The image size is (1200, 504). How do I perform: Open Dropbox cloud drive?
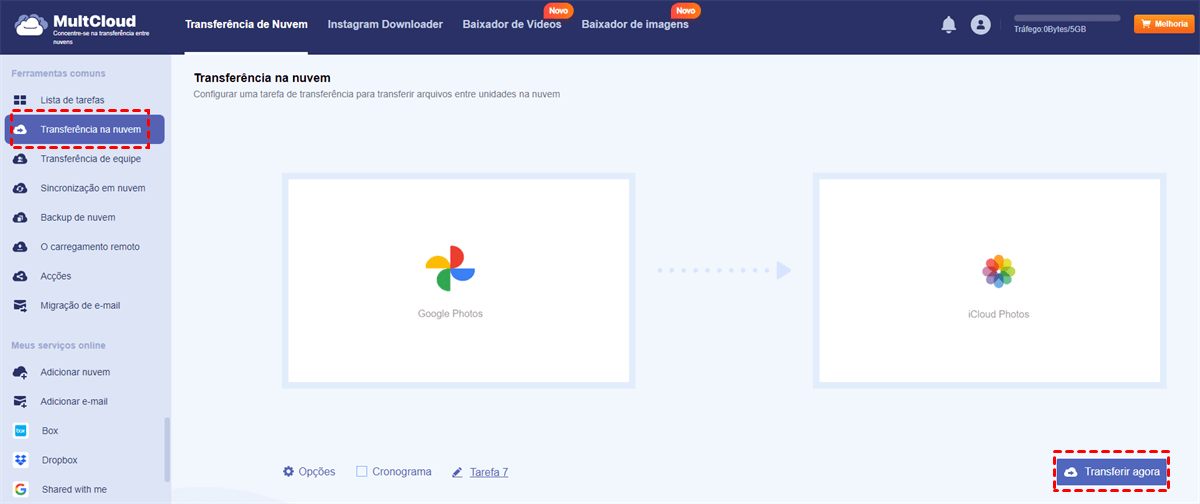[x=60, y=460]
